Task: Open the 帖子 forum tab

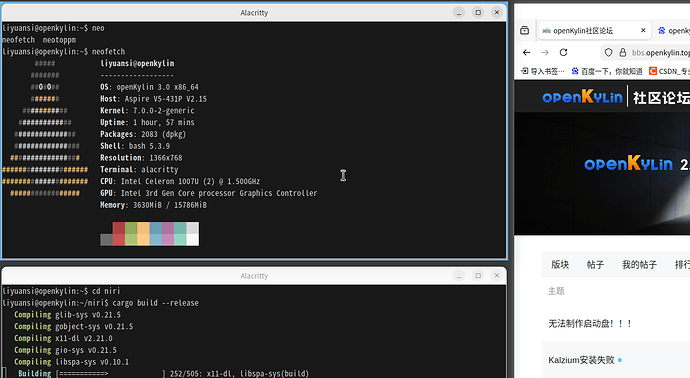Action: (595, 264)
